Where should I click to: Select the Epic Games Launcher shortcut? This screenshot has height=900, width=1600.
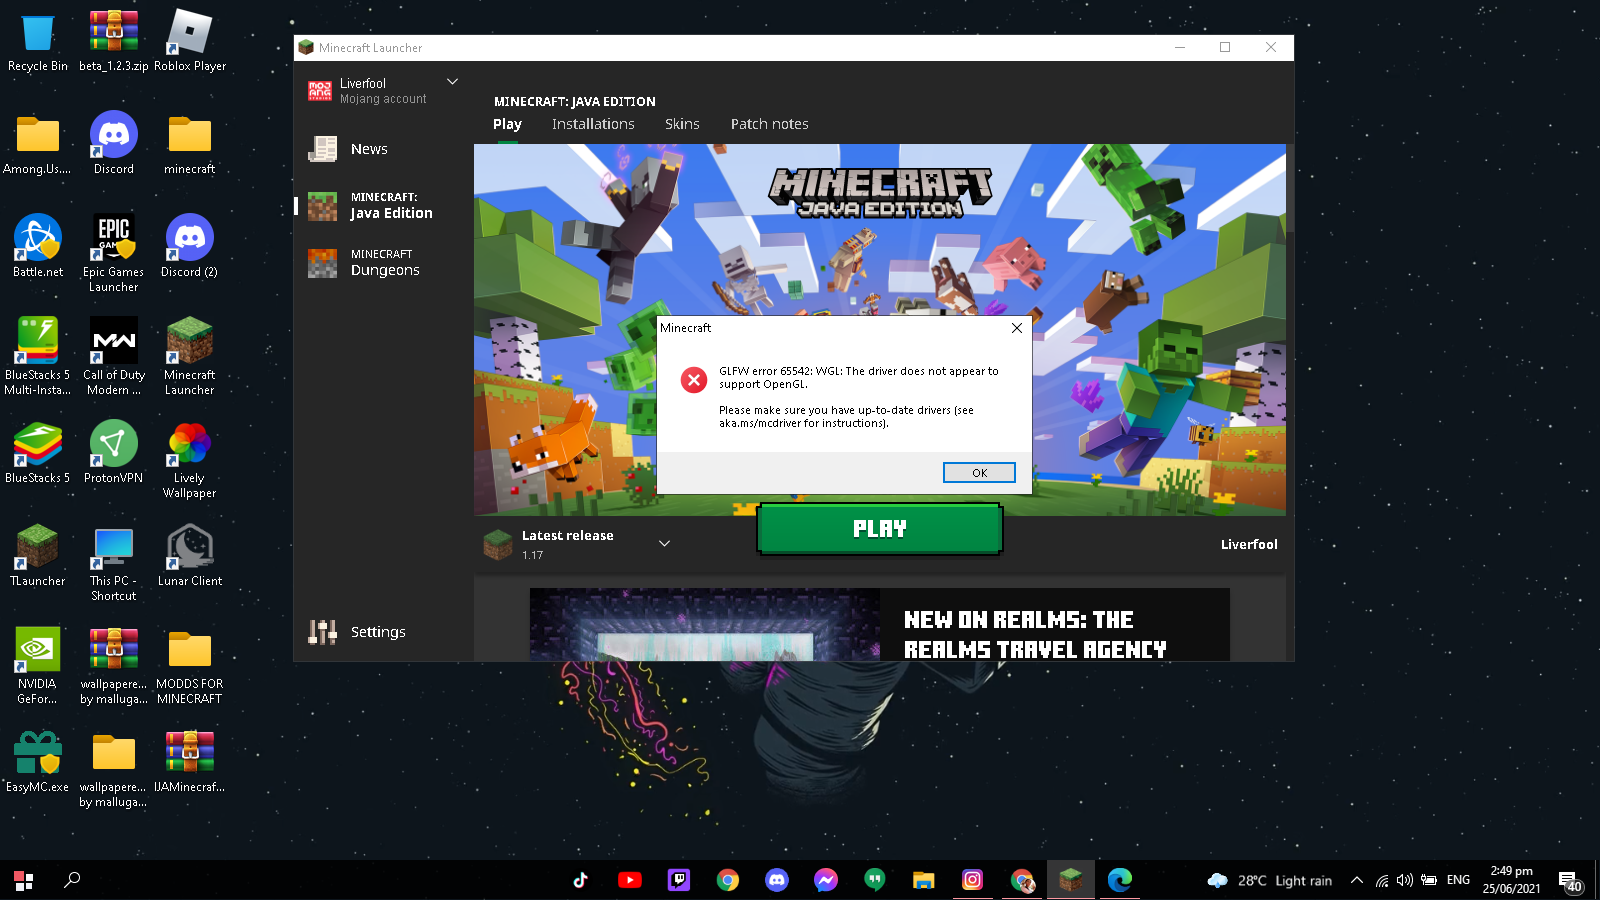pos(114,254)
